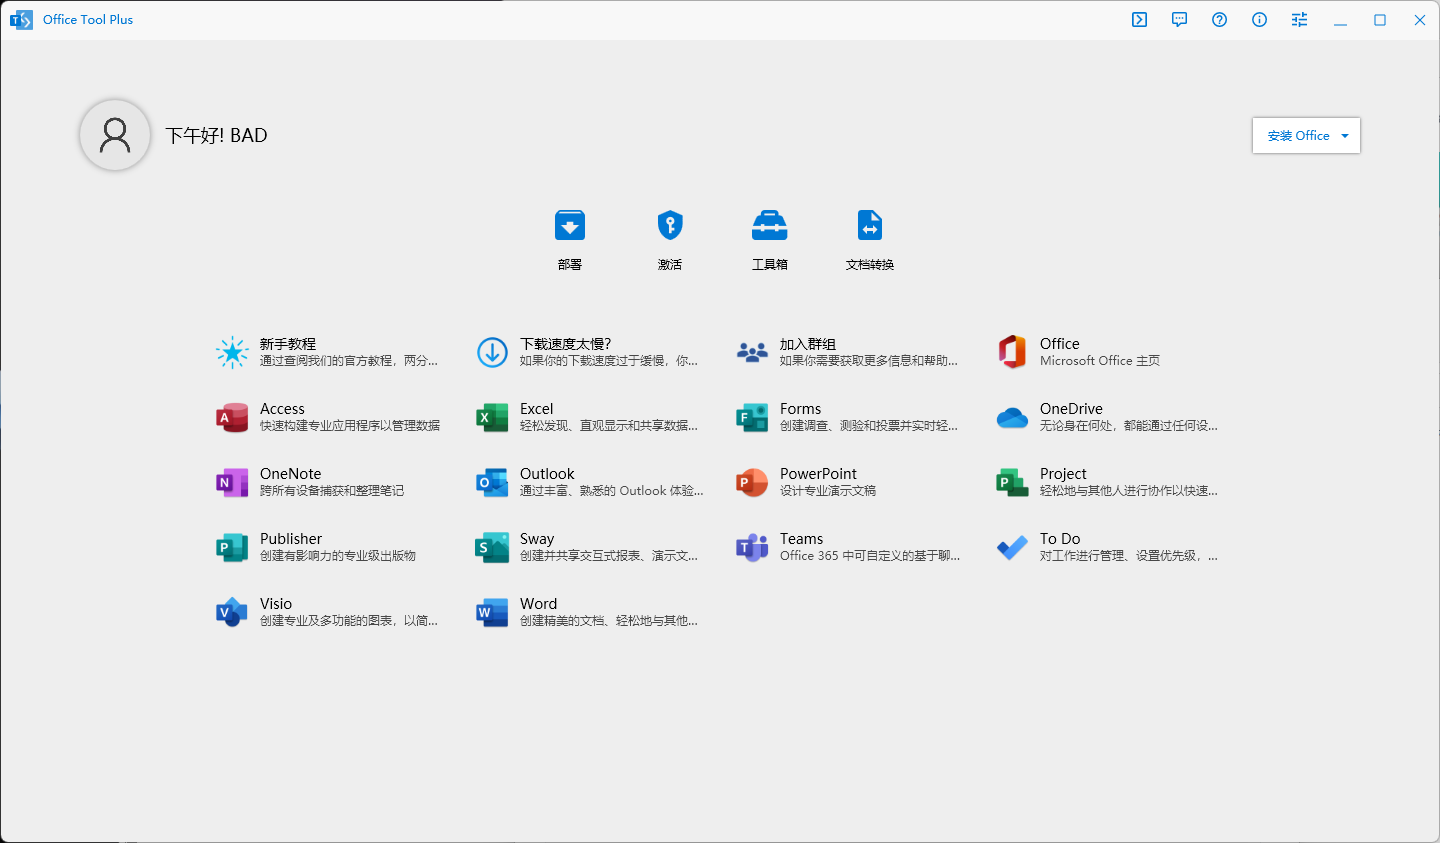Click the Forms title text

800,409
